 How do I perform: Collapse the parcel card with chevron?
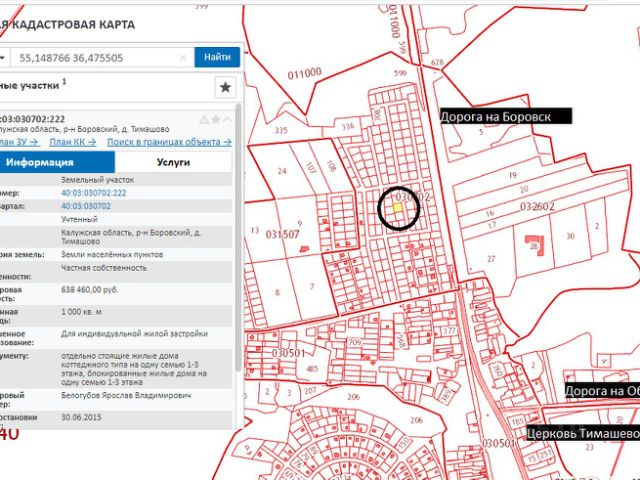[227, 119]
